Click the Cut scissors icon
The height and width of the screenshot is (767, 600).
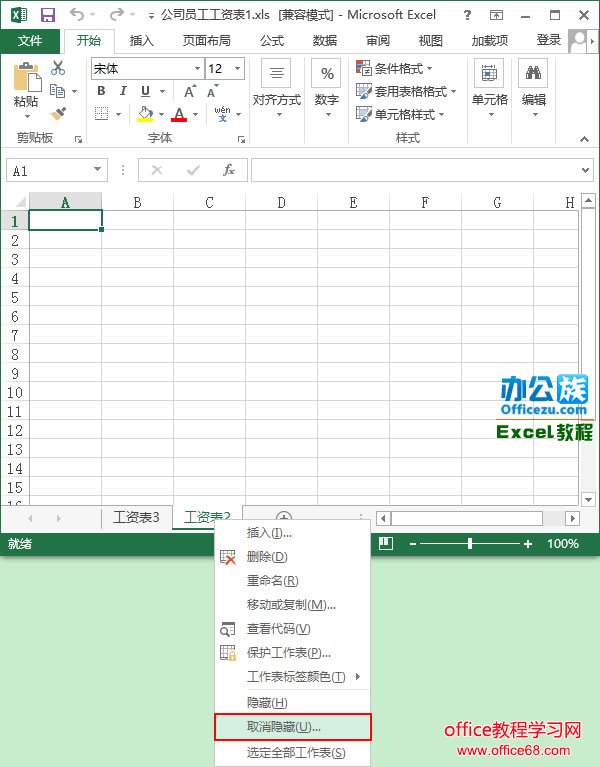click(58, 68)
